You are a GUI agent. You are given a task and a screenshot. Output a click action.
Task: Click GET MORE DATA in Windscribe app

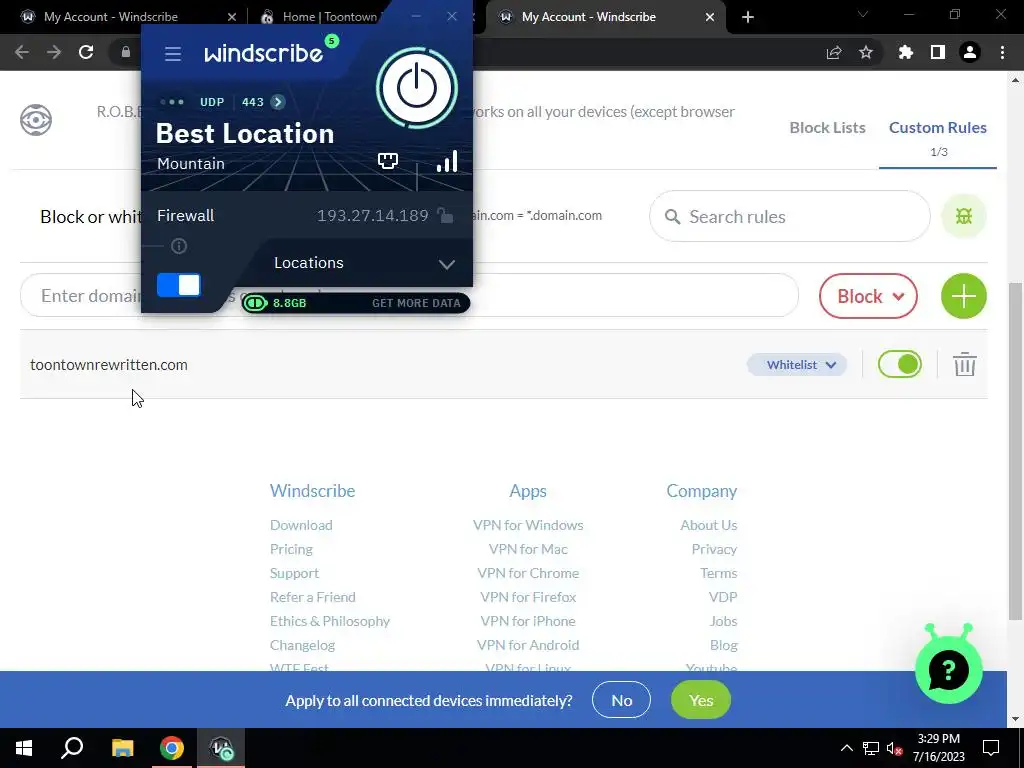pos(416,303)
